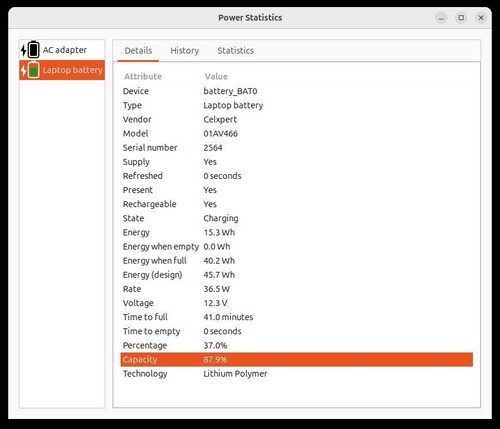This screenshot has width=500, height=429.
Task: Click the Attribute column header
Action: (x=143, y=76)
